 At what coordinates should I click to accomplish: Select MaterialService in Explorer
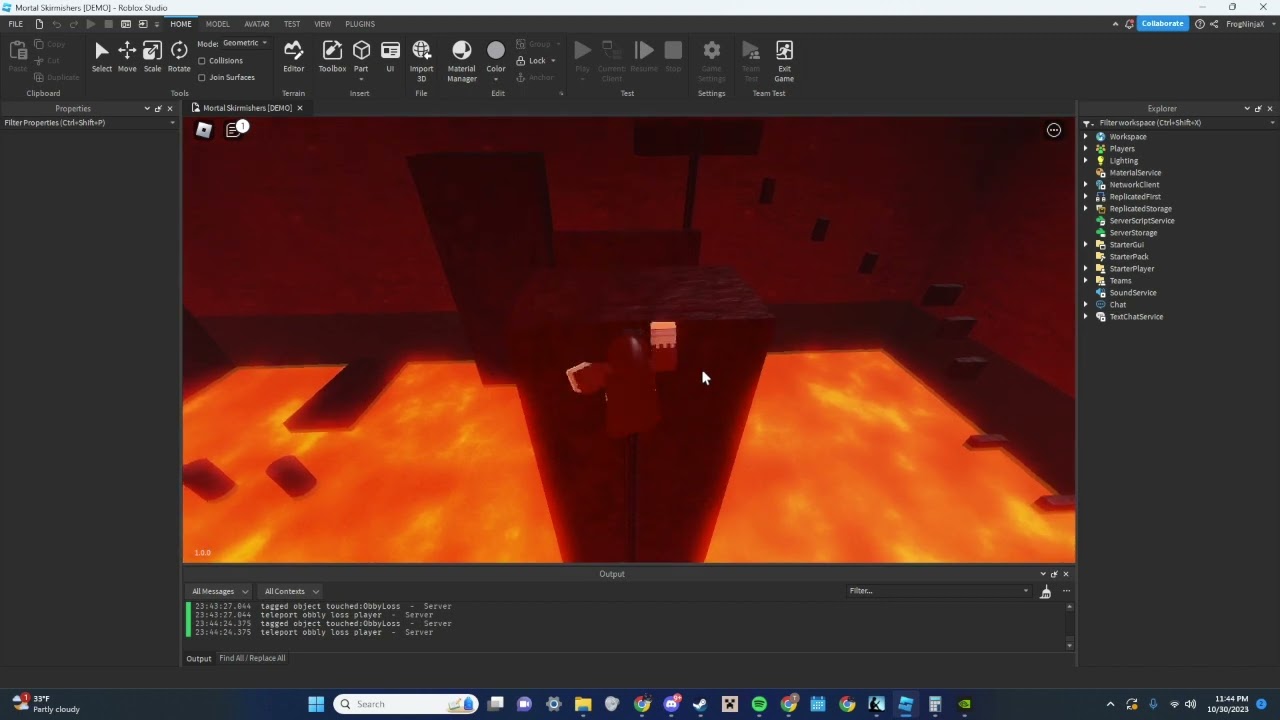(x=1135, y=173)
